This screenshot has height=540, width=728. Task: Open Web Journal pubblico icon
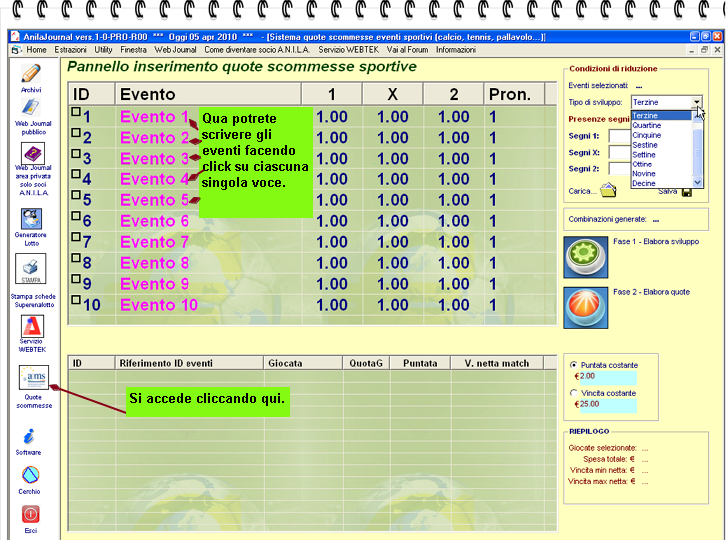coord(31,108)
